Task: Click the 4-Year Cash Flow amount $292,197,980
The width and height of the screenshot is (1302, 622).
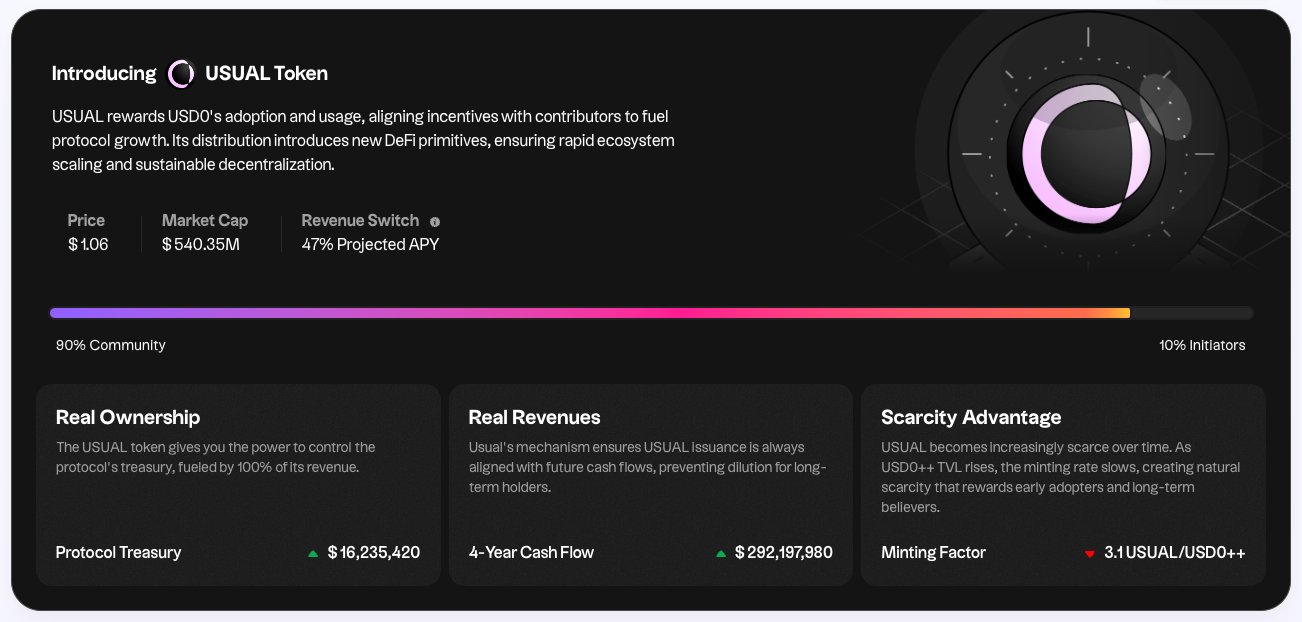Action: (783, 552)
